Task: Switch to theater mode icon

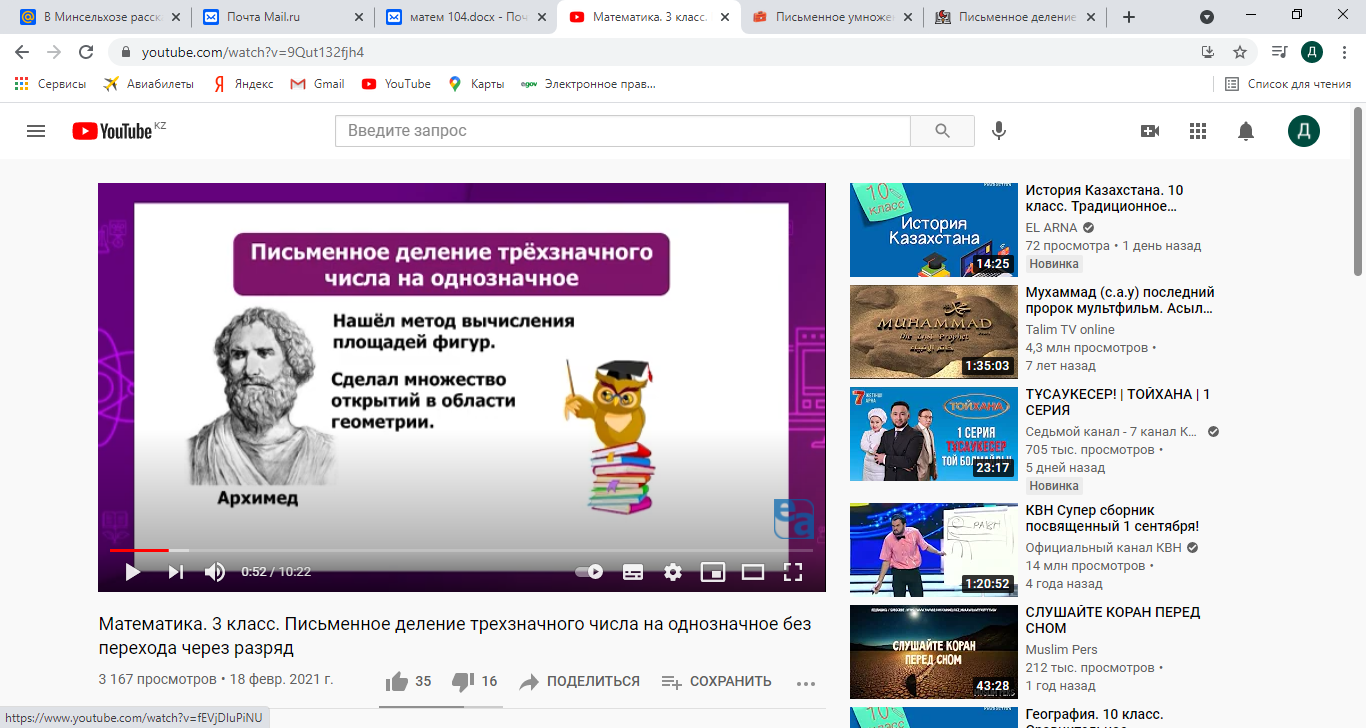Action: pos(753,572)
